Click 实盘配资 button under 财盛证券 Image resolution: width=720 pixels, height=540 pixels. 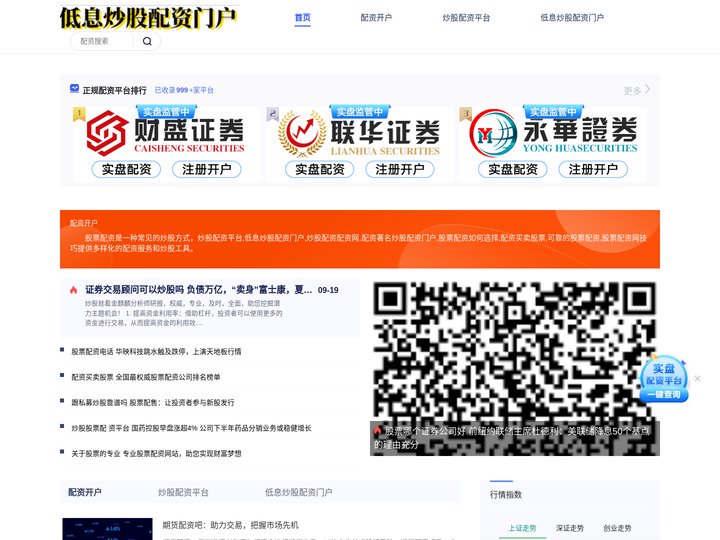tap(126, 169)
